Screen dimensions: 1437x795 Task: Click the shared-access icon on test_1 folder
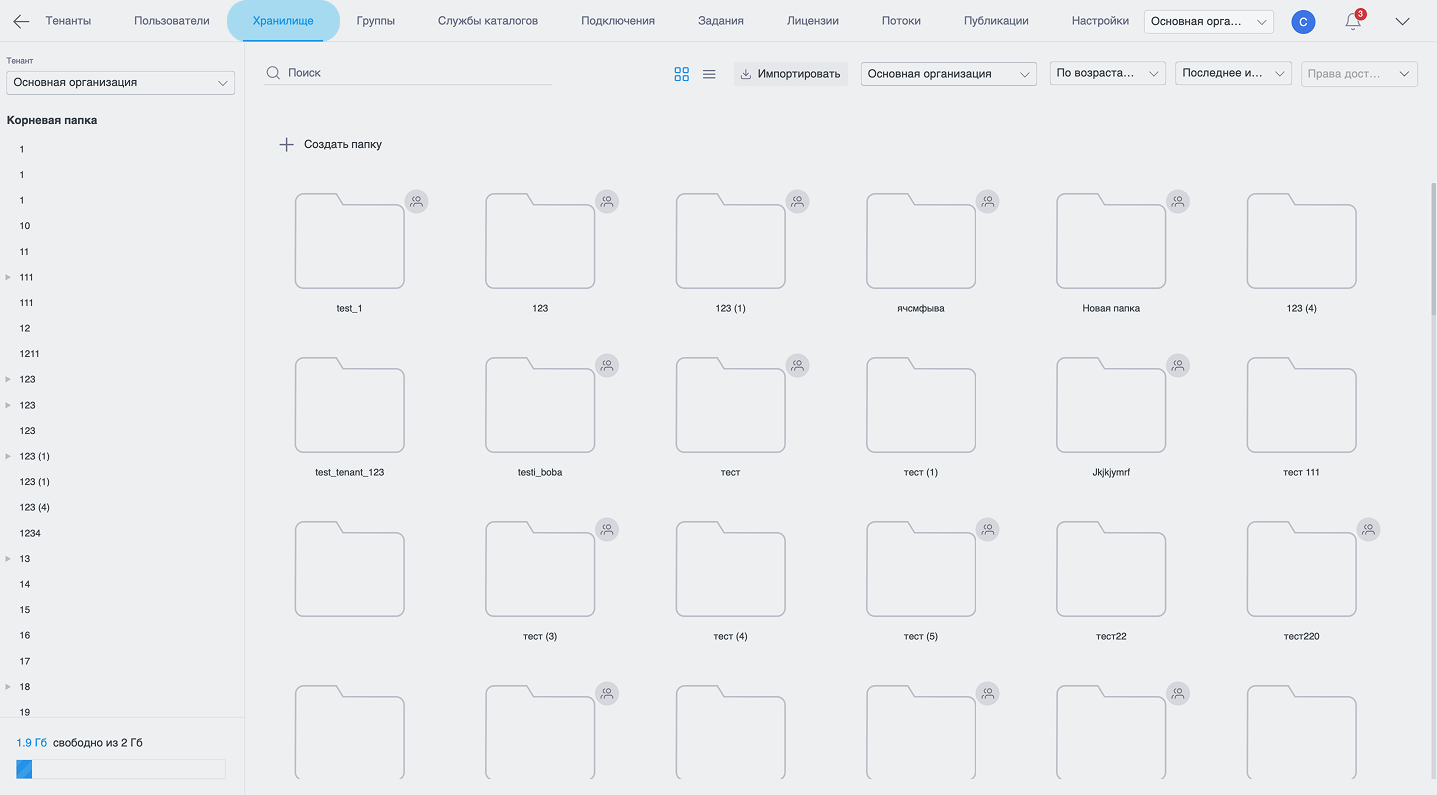pos(417,202)
